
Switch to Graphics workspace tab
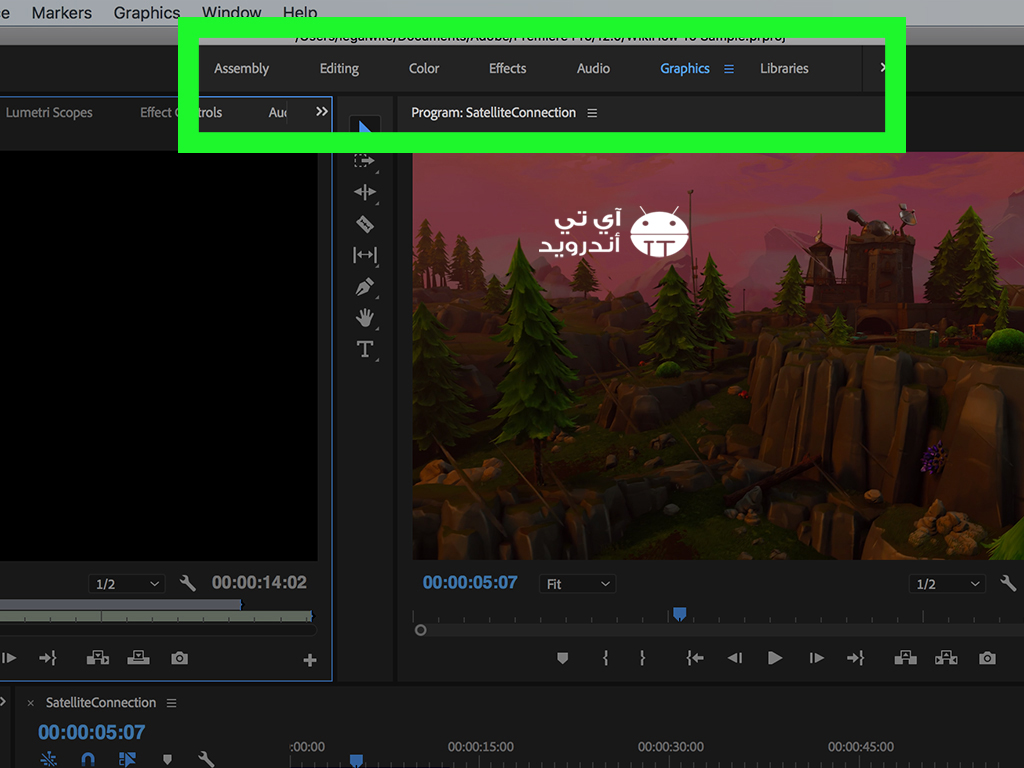tap(684, 69)
